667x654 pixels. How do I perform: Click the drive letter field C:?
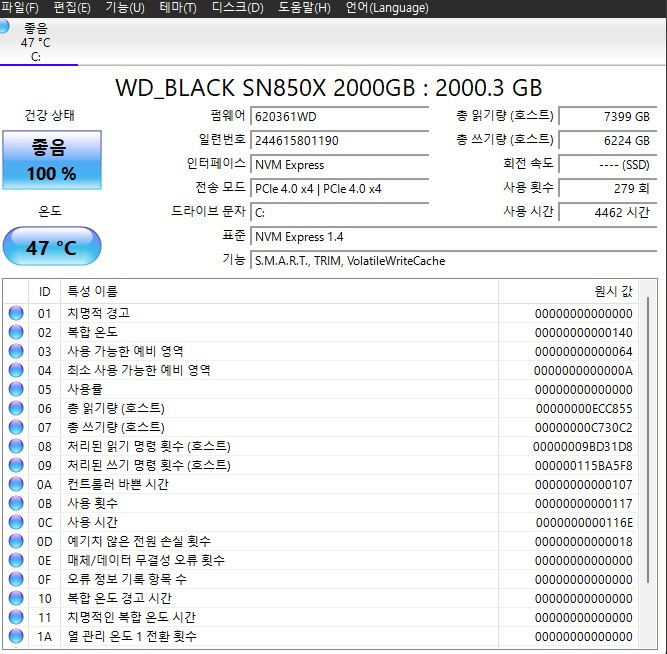[340, 213]
